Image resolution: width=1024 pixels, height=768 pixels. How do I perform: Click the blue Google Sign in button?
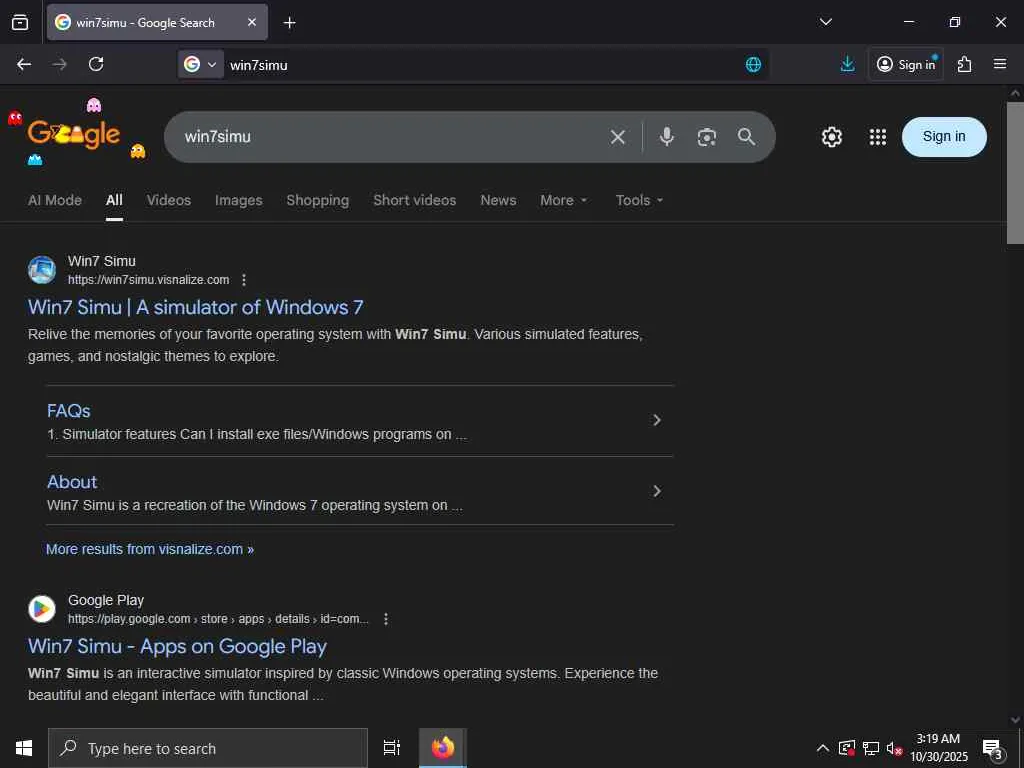(944, 136)
